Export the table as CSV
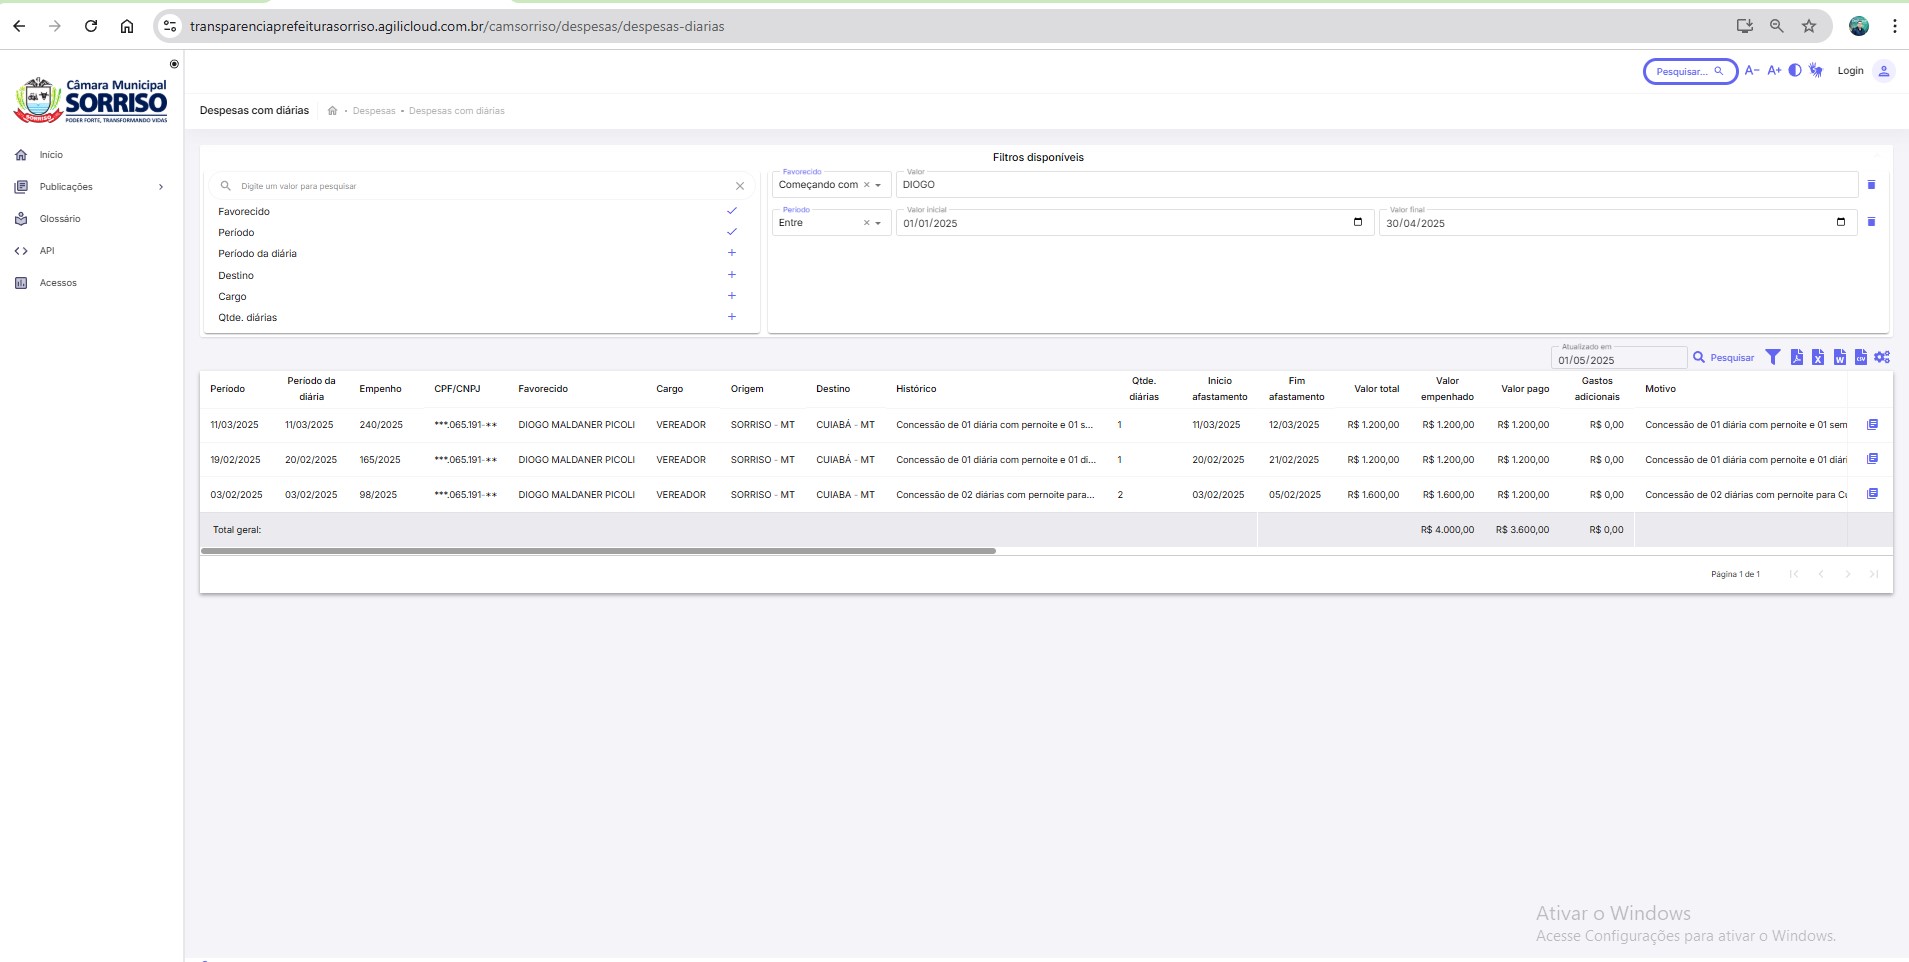This screenshot has width=1909, height=962. [1860, 357]
